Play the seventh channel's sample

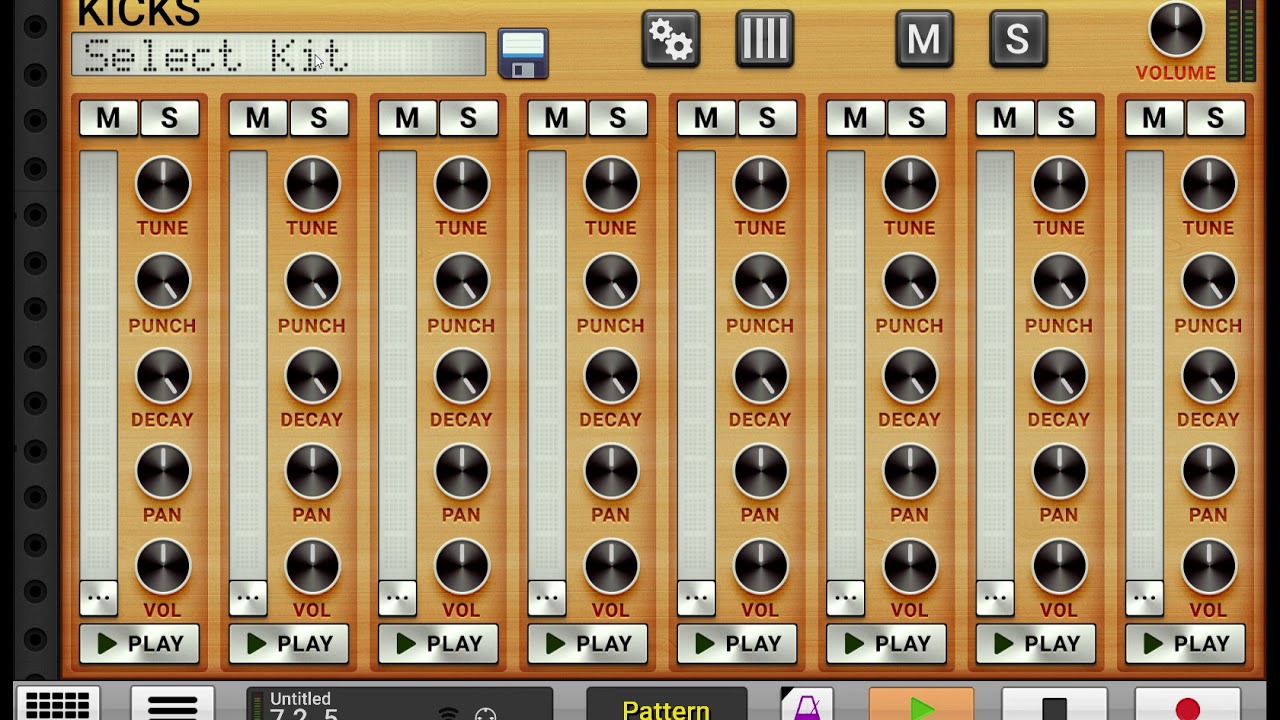(1036, 644)
